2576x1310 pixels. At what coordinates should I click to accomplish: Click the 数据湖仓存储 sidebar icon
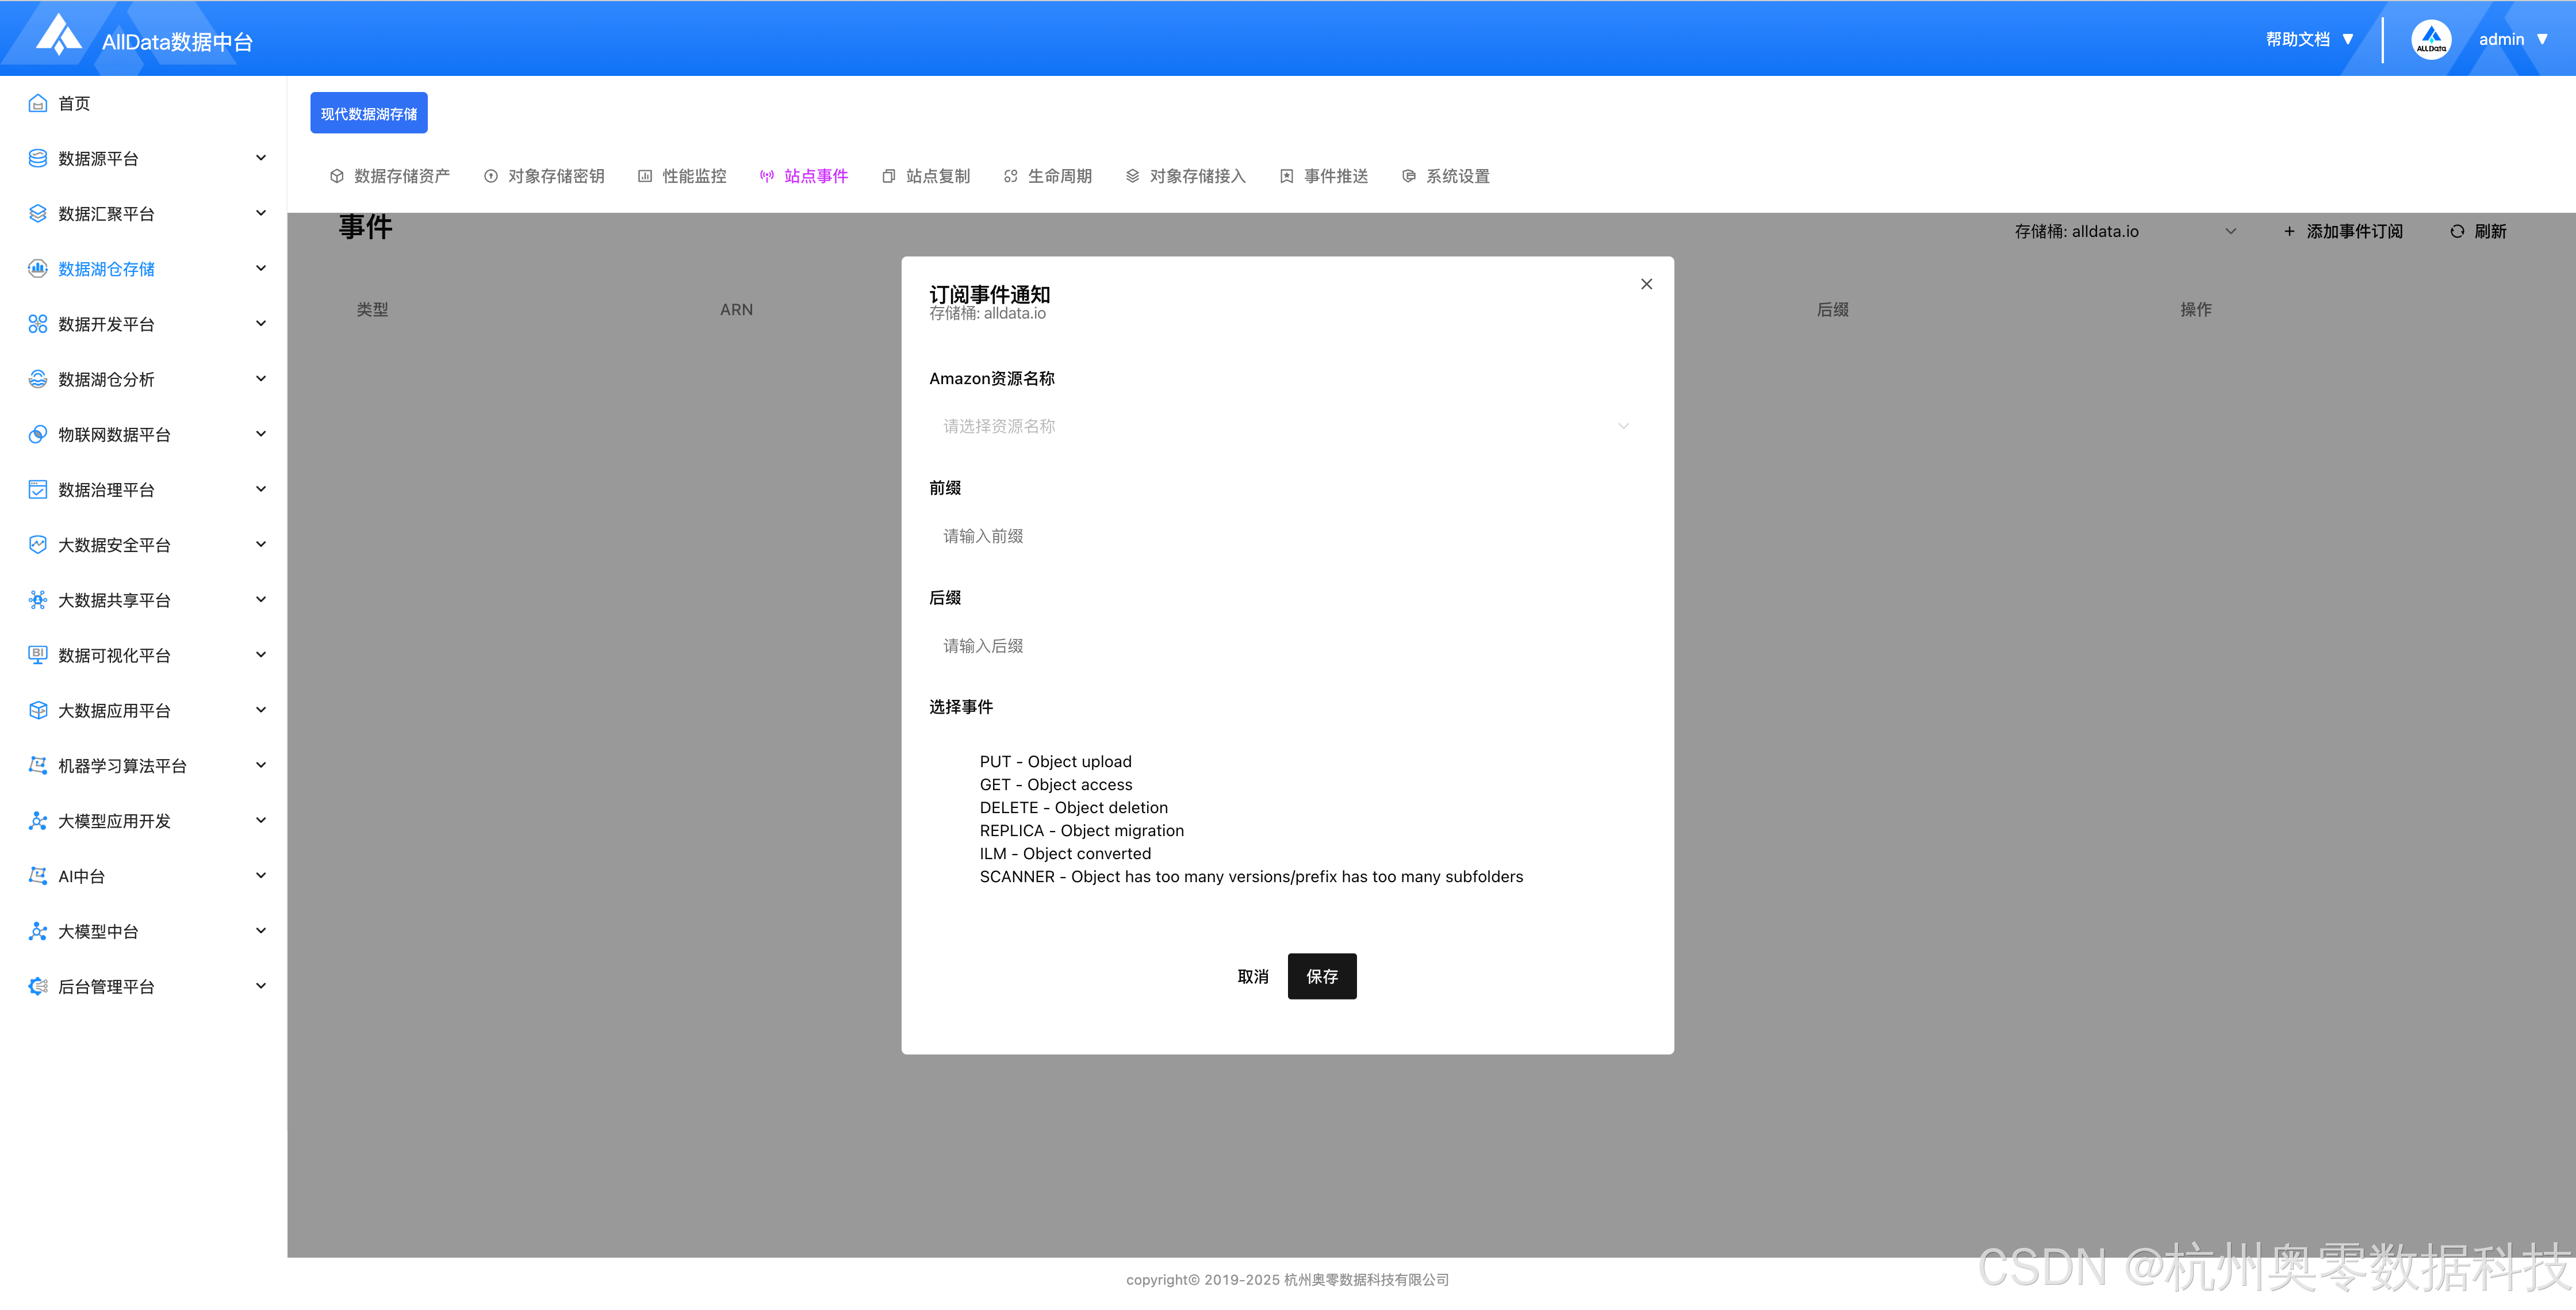38,268
